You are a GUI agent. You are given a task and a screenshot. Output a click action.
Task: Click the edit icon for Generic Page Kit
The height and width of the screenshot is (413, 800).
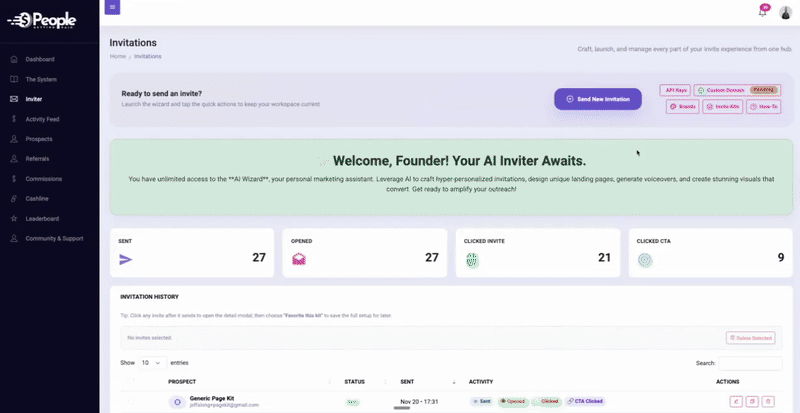(736, 402)
